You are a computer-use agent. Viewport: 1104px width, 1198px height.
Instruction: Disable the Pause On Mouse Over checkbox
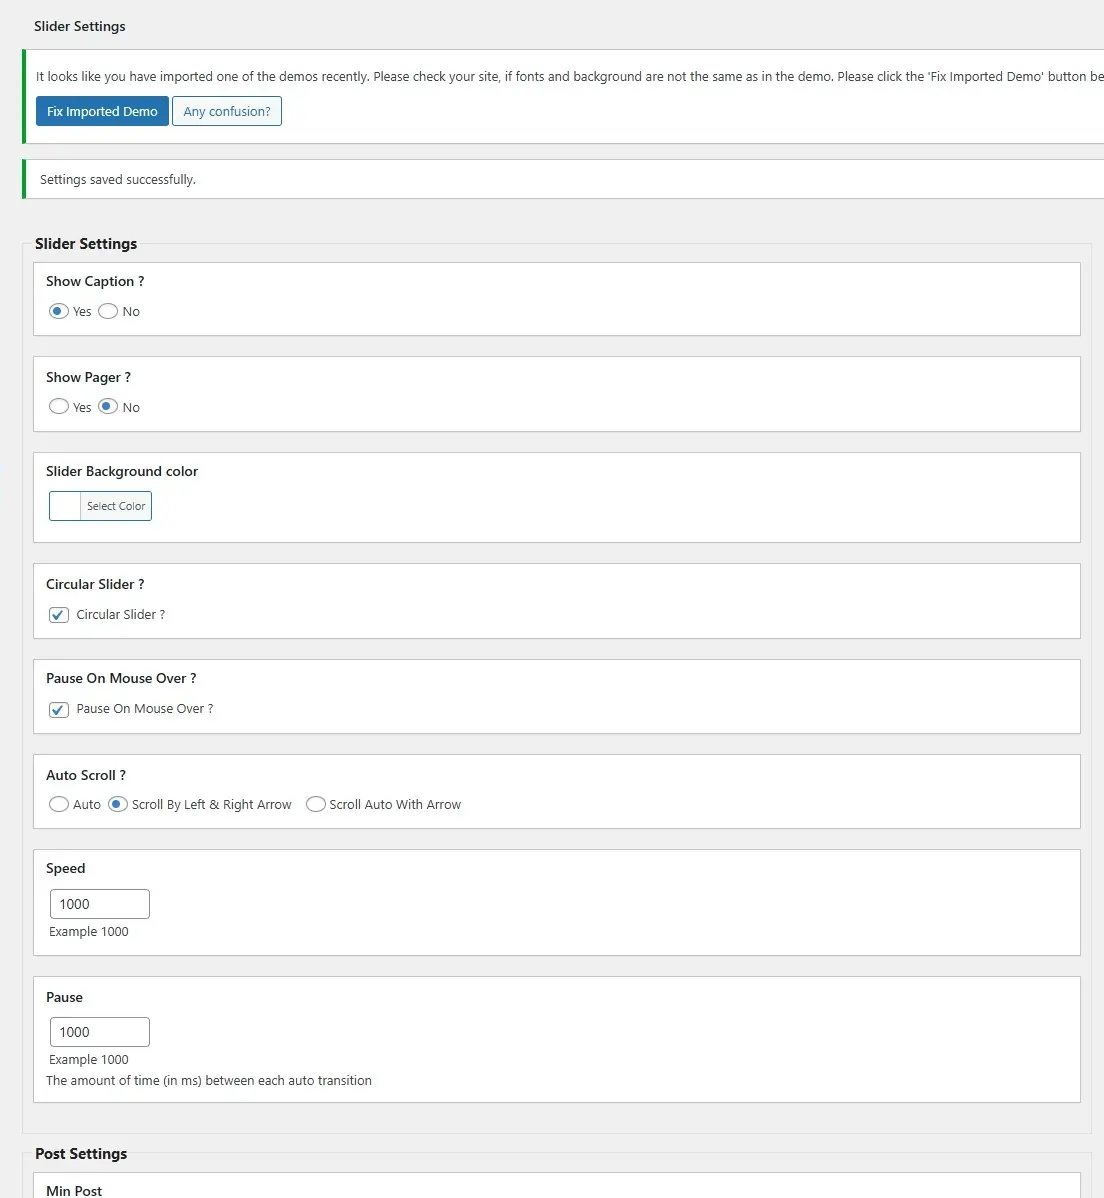point(59,709)
